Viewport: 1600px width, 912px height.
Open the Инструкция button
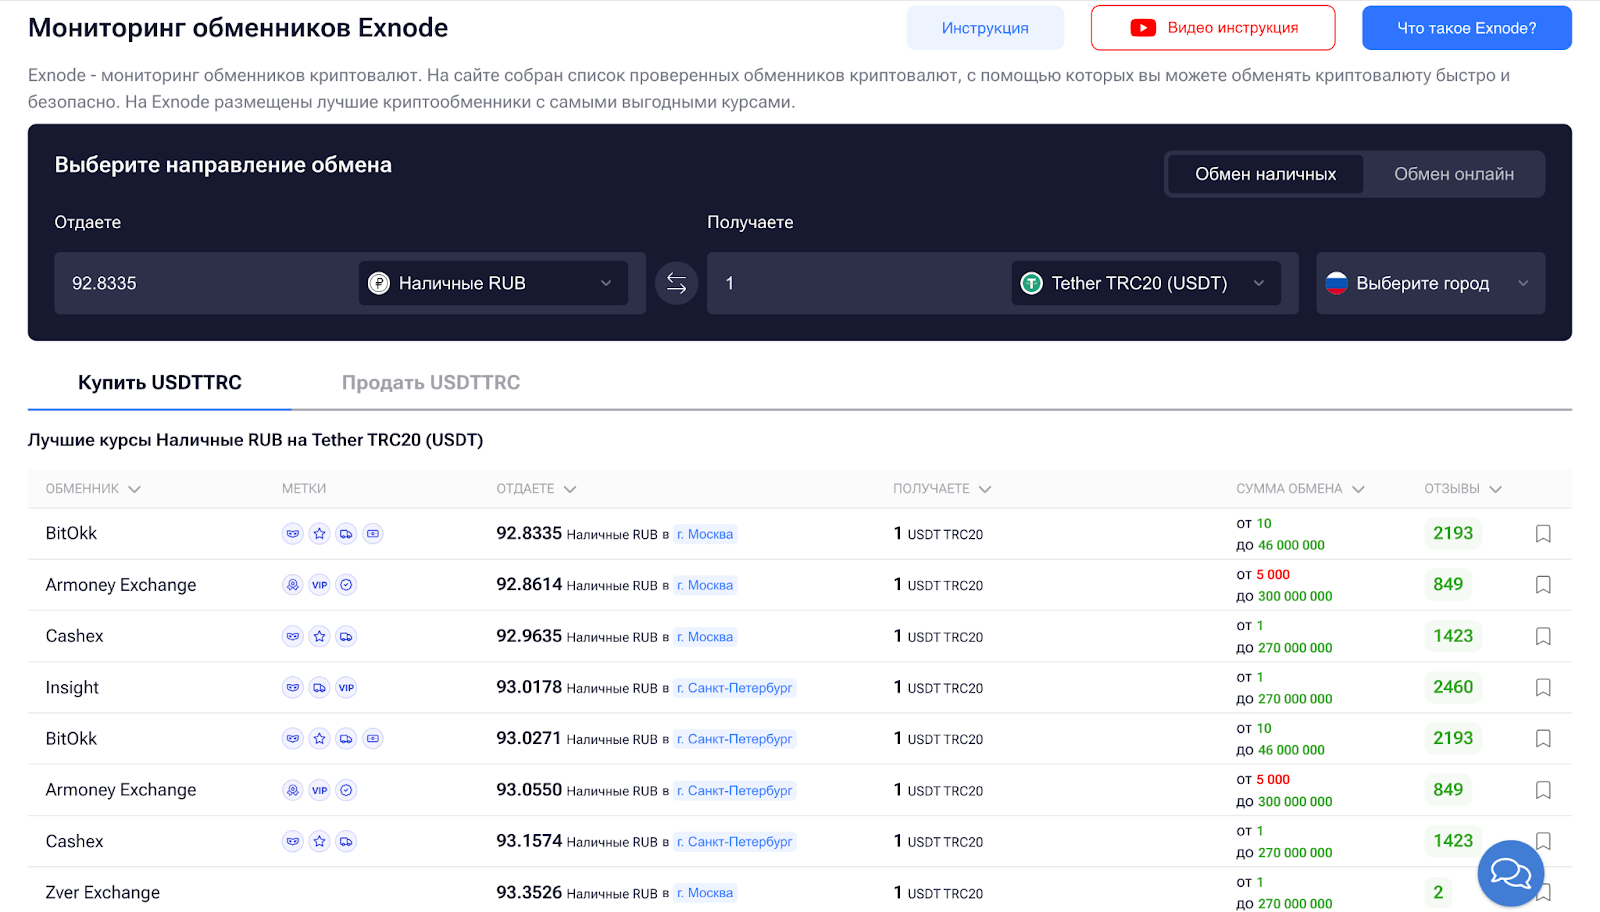pos(985,28)
